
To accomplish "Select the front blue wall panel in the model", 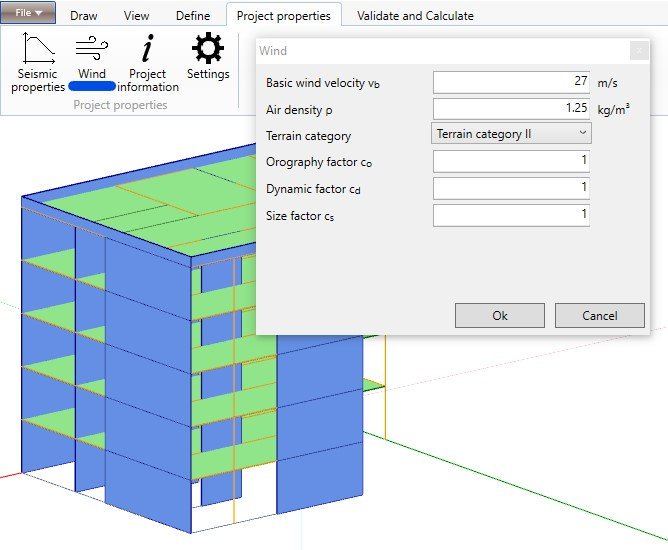I will tap(147, 383).
